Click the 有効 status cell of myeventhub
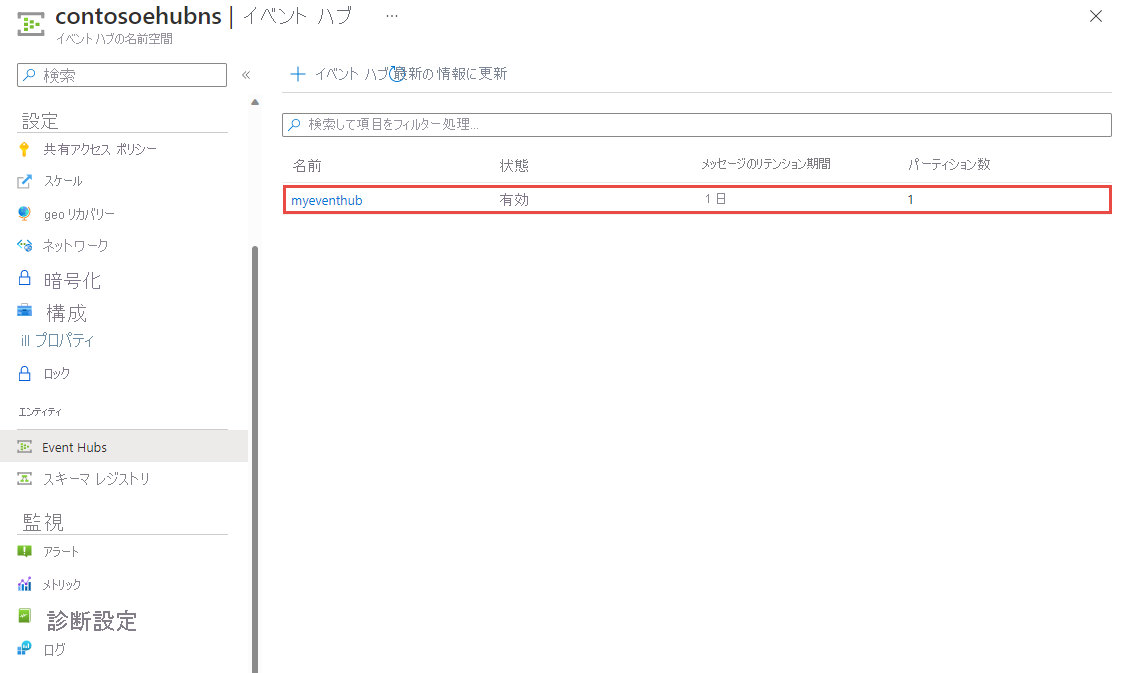The height and width of the screenshot is (673, 1132). 514,199
